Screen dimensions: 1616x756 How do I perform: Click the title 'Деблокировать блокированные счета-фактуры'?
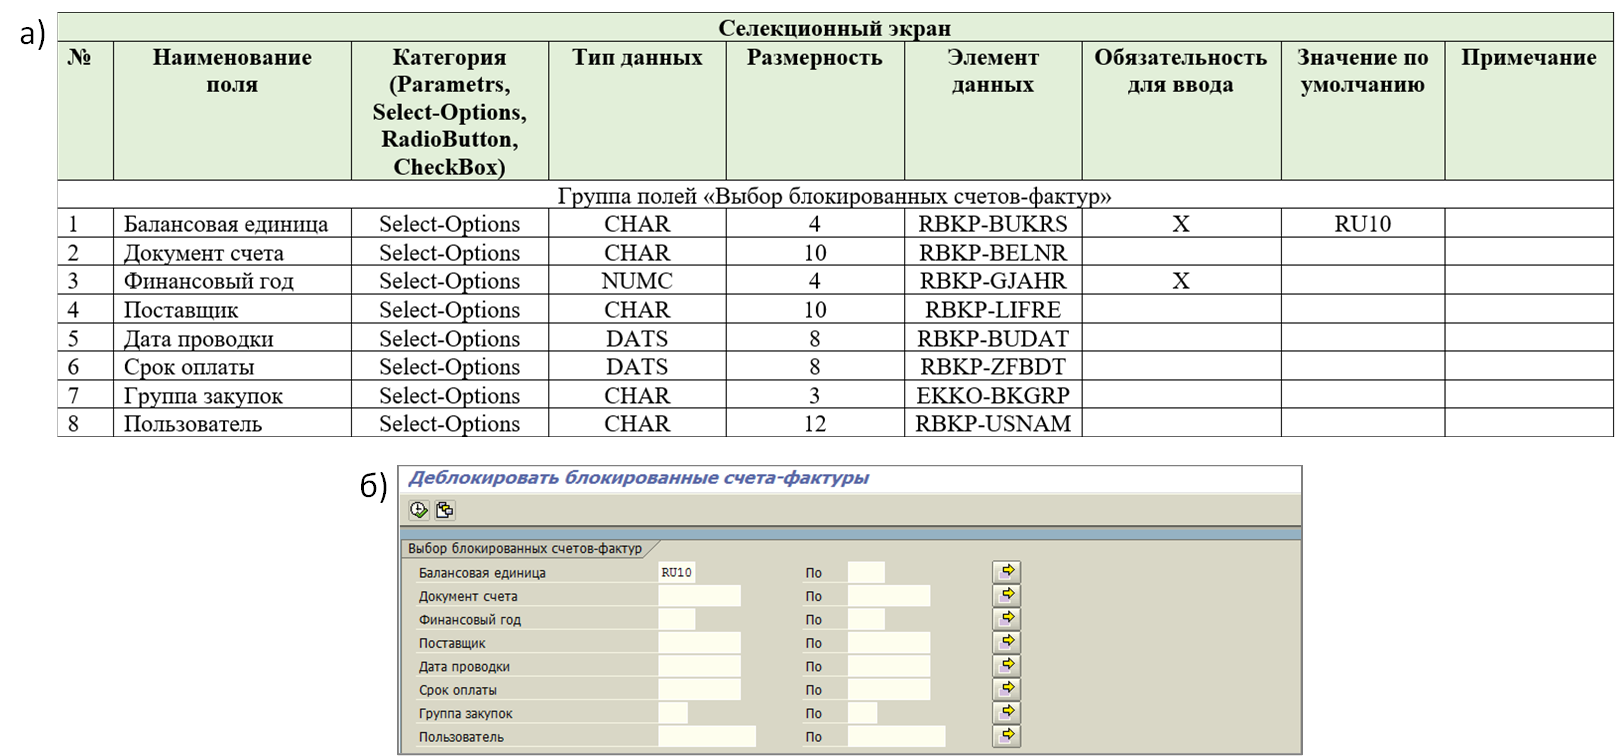pos(638,478)
